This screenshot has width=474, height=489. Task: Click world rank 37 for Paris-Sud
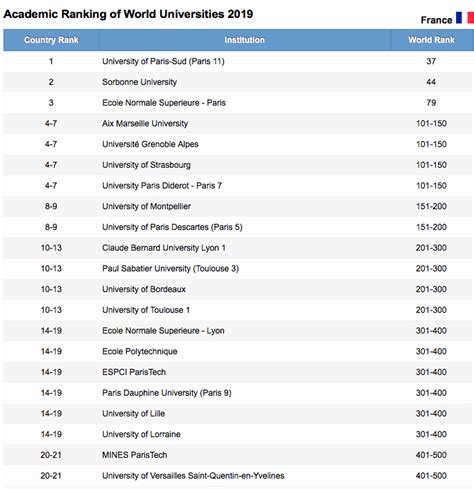click(431, 61)
